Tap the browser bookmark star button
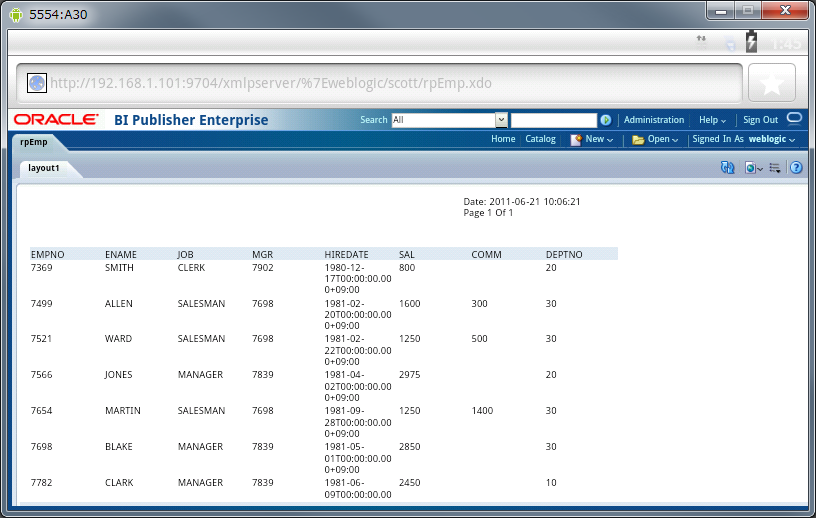The height and width of the screenshot is (518, 816). [771, 83]
